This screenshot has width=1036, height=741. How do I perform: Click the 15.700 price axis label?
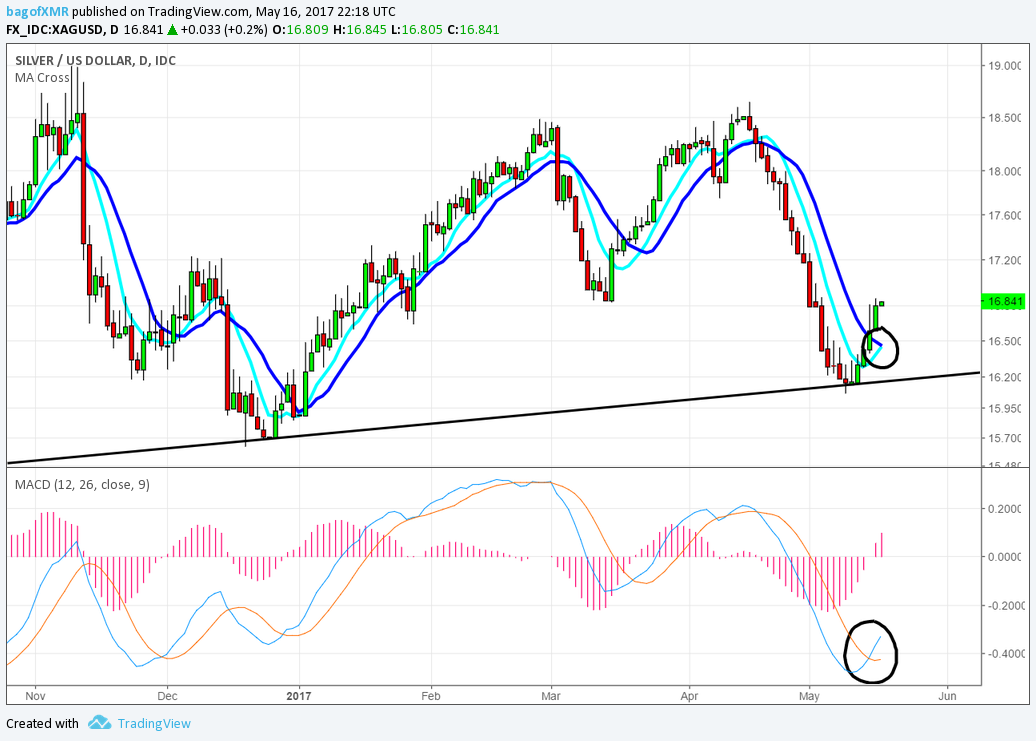(x=1005, y=438)
